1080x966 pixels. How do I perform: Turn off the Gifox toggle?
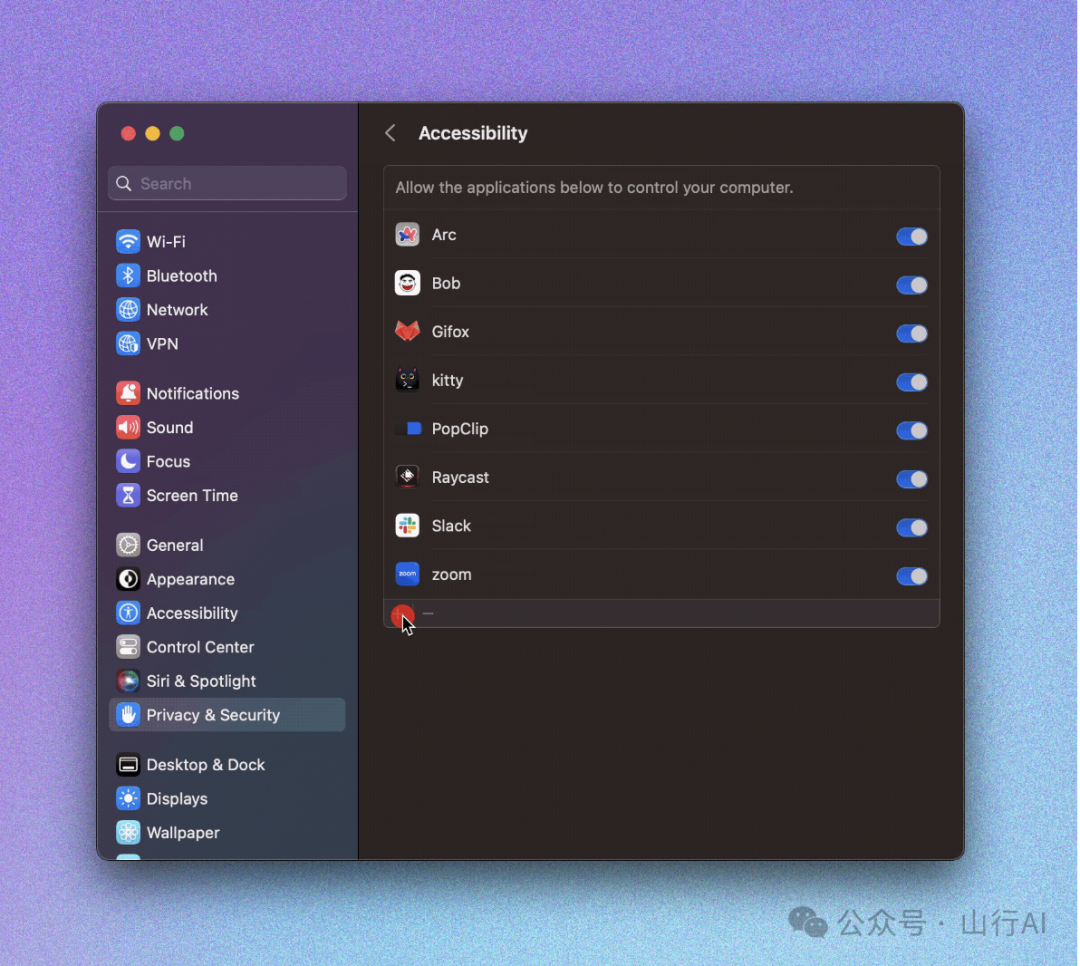pos(912,333)
